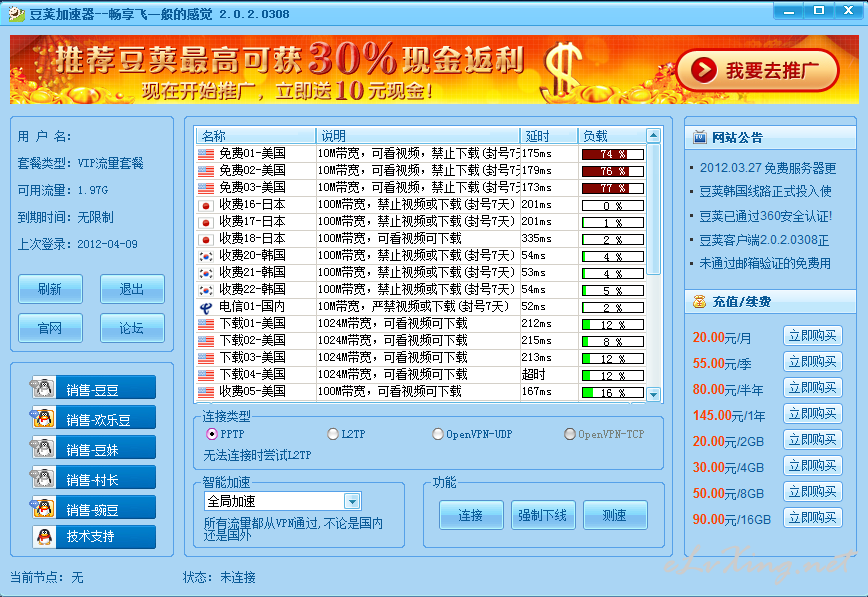Click the US flag of 免费01-美国
868x597 pixels.
[206, 154]
